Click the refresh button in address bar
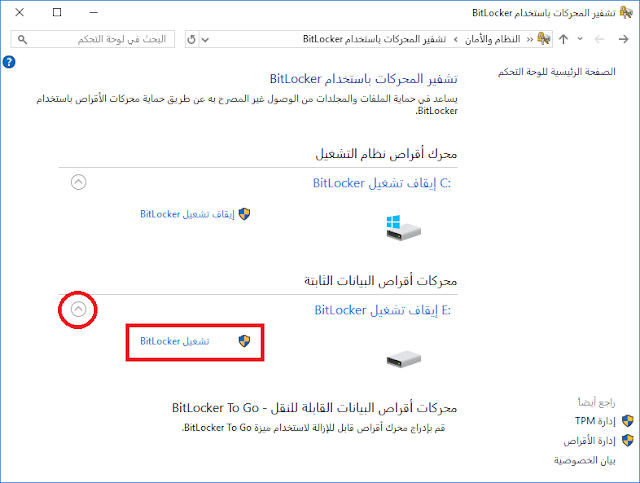This screenshot has width=640, height=483. [x=191, y=39]
